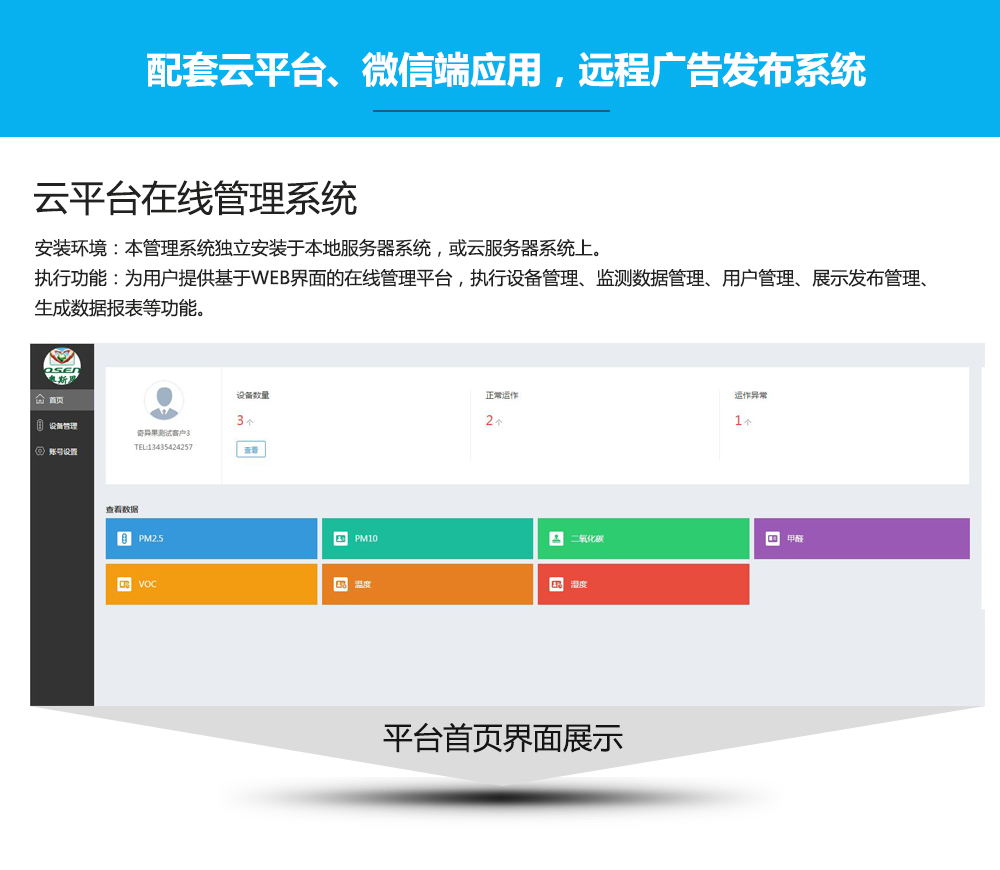Click the 运作异常 count number 1
This screenshot has height=870, width=1000.
738,421
